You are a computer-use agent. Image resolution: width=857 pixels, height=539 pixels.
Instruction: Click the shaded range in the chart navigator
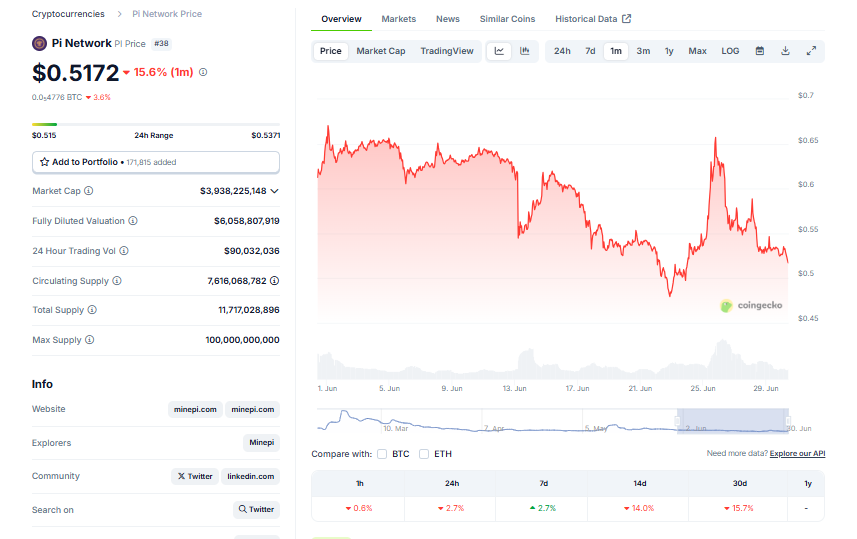733,421
